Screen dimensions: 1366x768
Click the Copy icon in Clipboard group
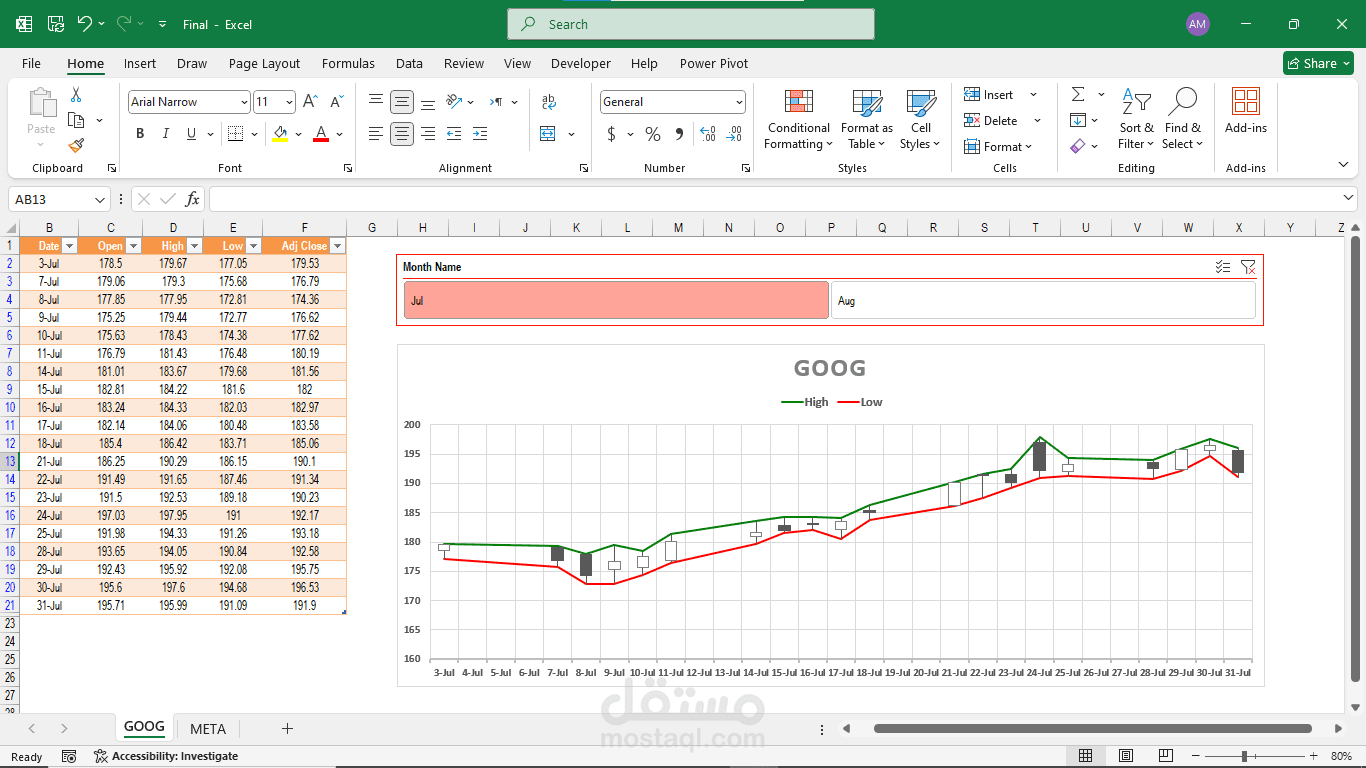76,120
